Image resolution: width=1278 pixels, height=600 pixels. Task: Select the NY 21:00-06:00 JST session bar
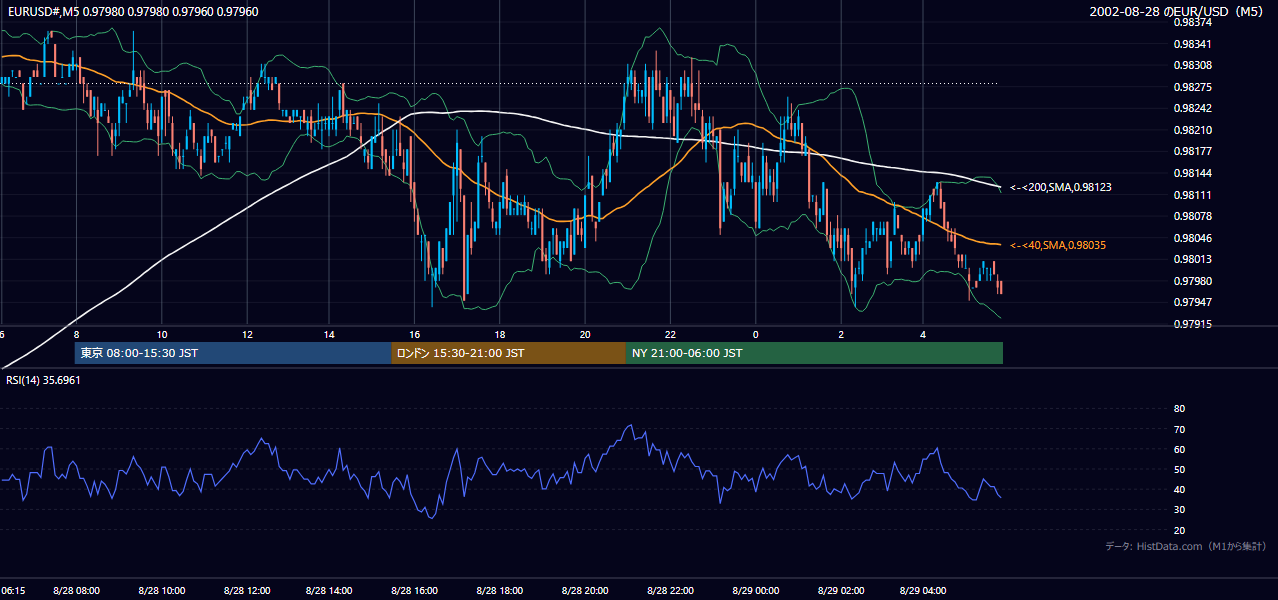(814, 353)
